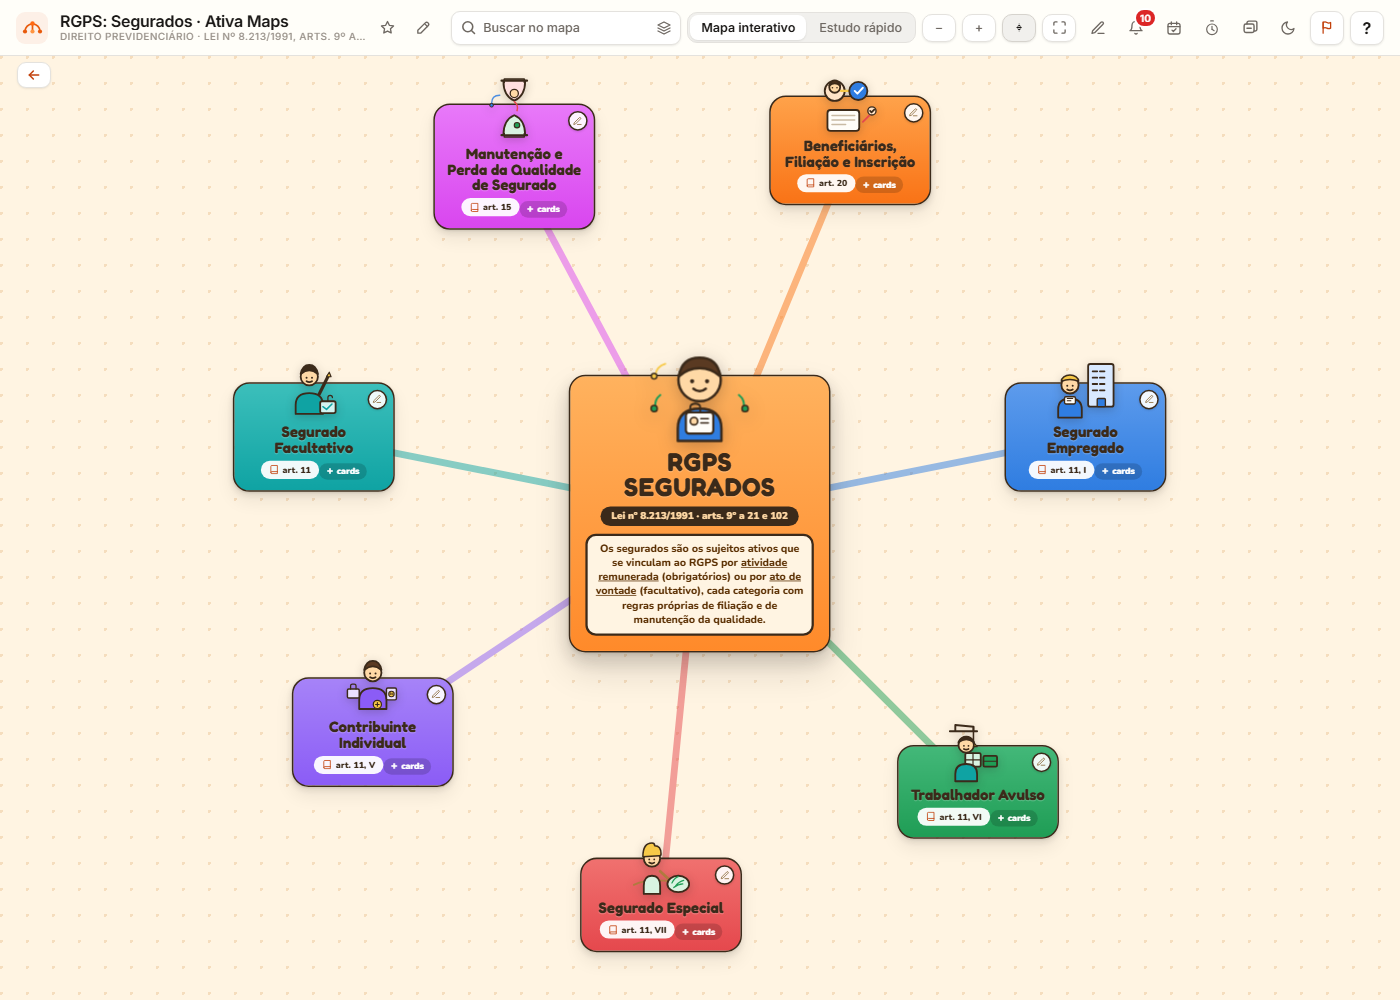
Task: Go back using the arrow button
Action: tap(34, 75)
